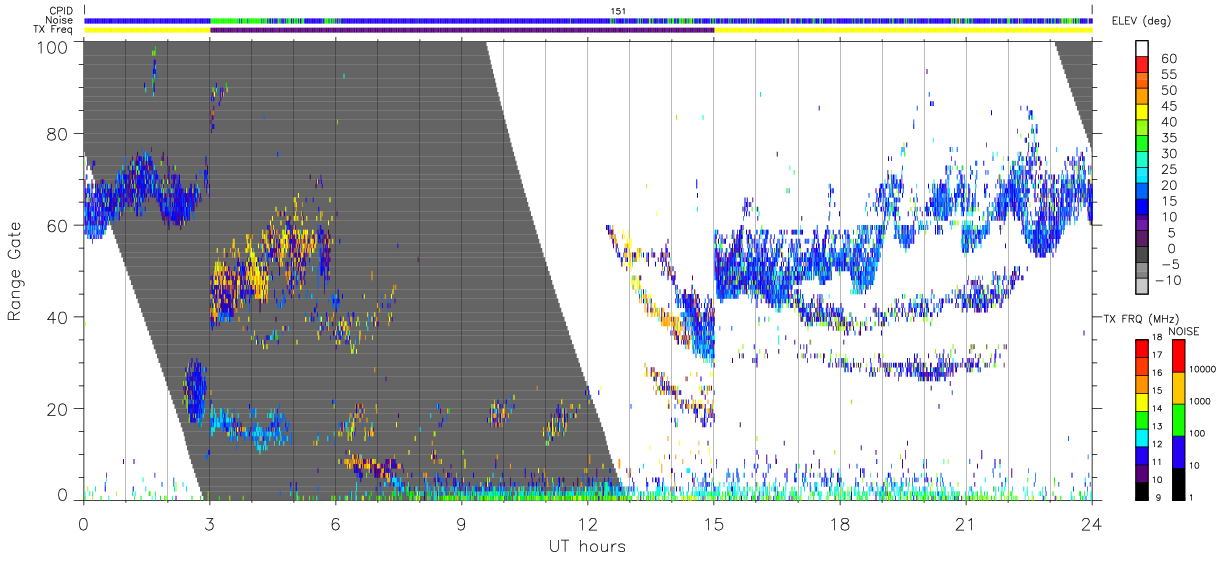
Task: Click the Range Gate tick label 100
Action: click(52, 47)
